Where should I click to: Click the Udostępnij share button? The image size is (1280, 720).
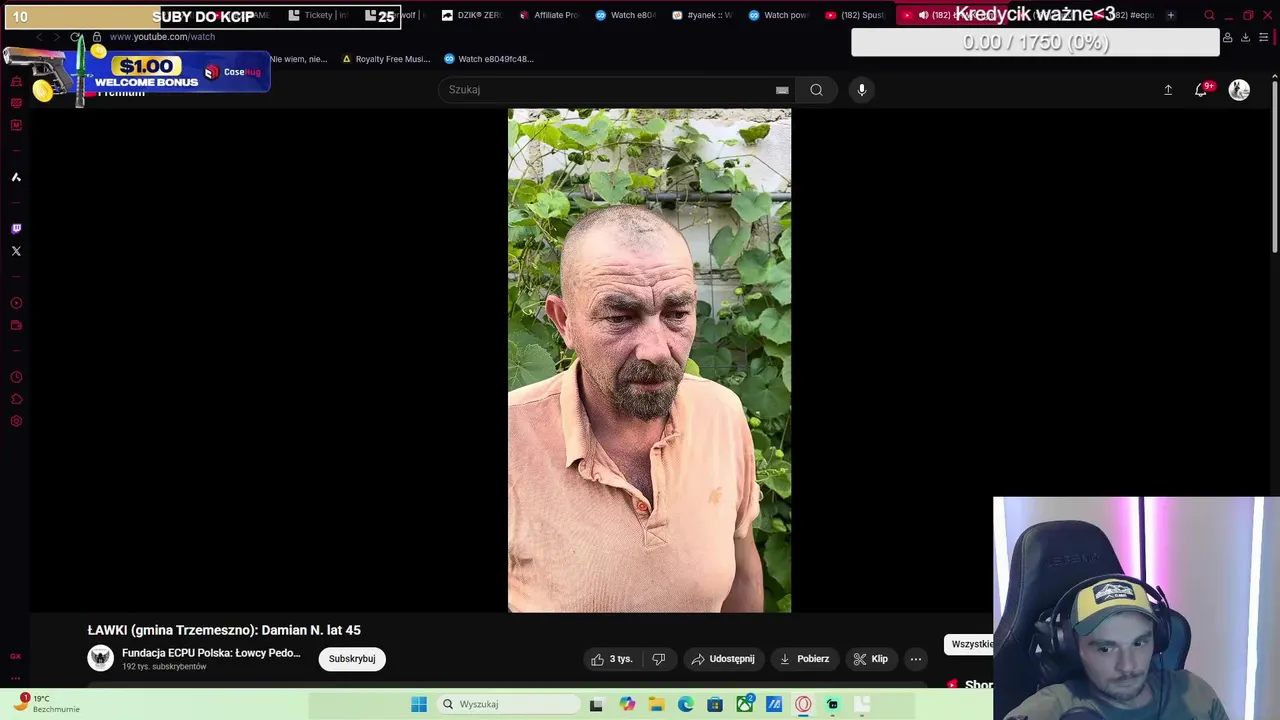point(722,659)
